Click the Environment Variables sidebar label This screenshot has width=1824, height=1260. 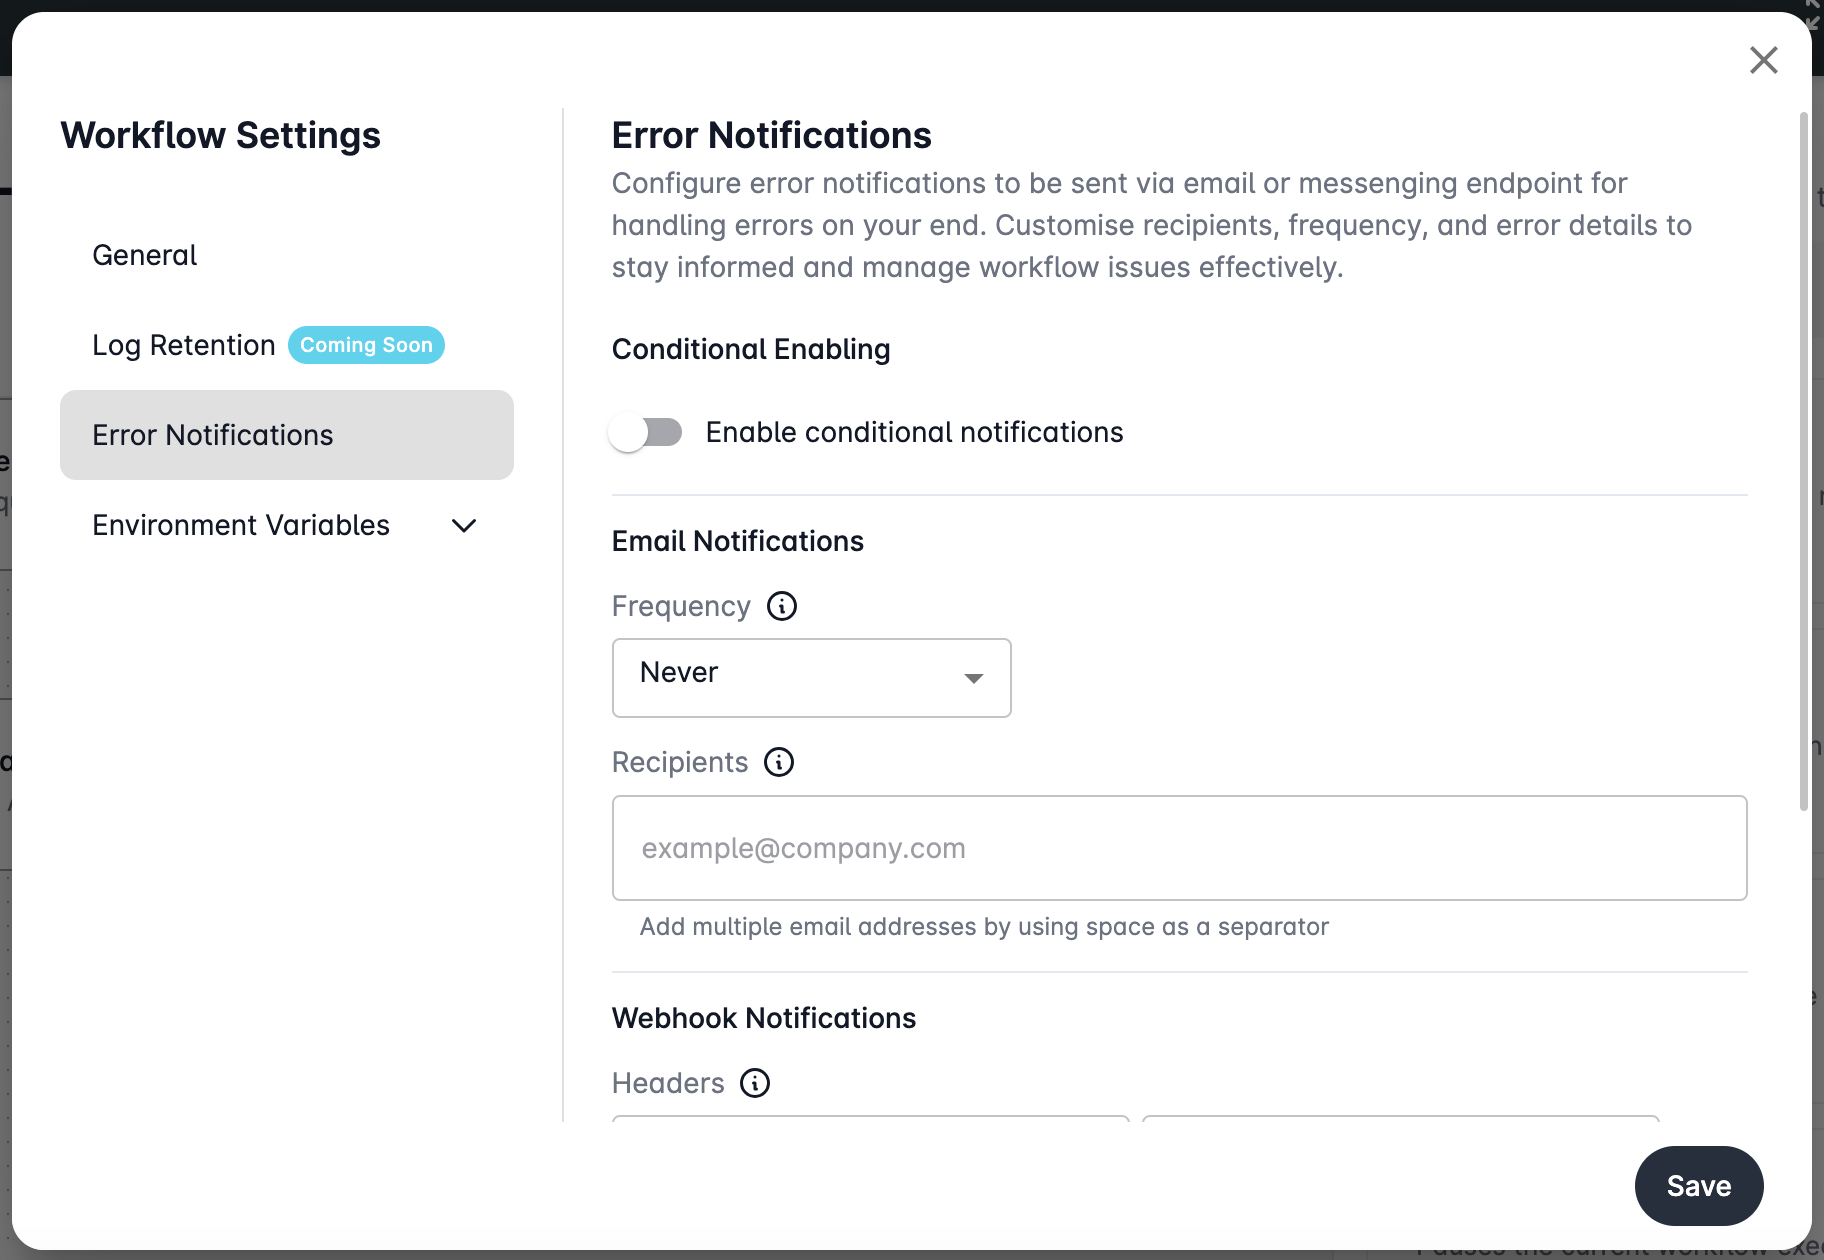(x=241, y=525)
